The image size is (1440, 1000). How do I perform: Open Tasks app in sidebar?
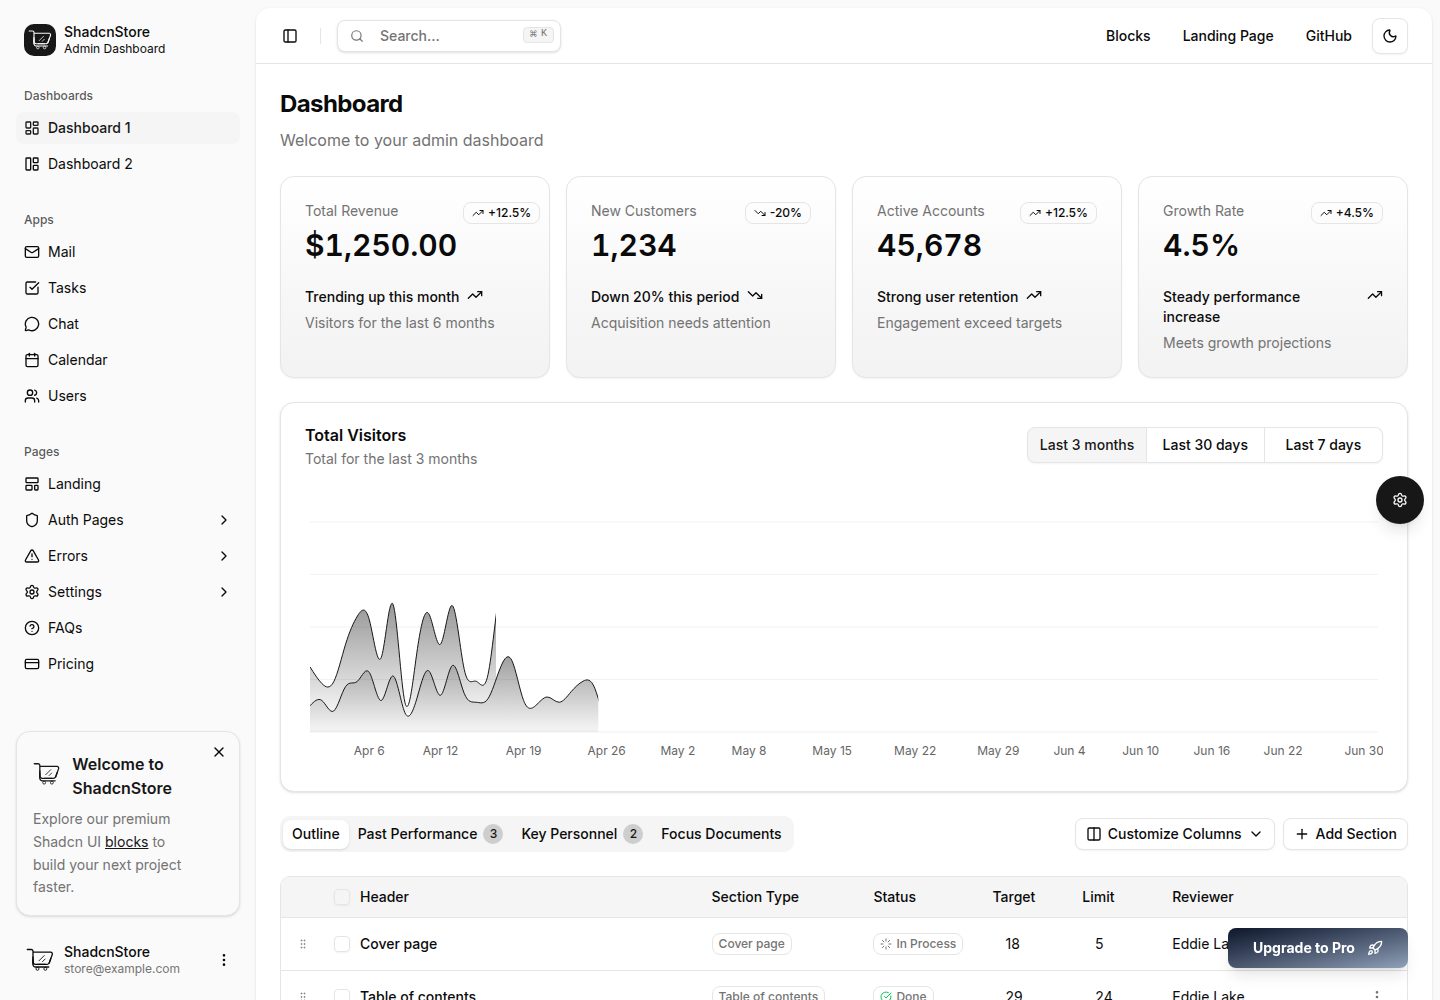click(x=128, y=288)
